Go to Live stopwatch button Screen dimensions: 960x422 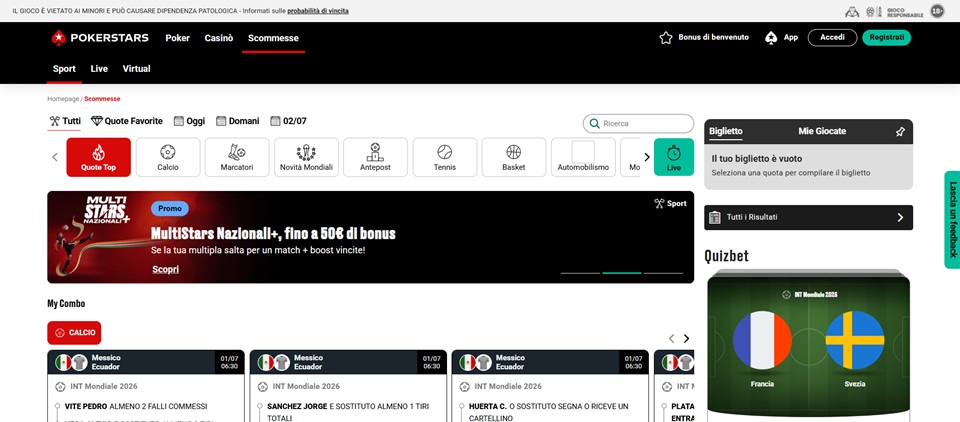[x=673, y=157]
